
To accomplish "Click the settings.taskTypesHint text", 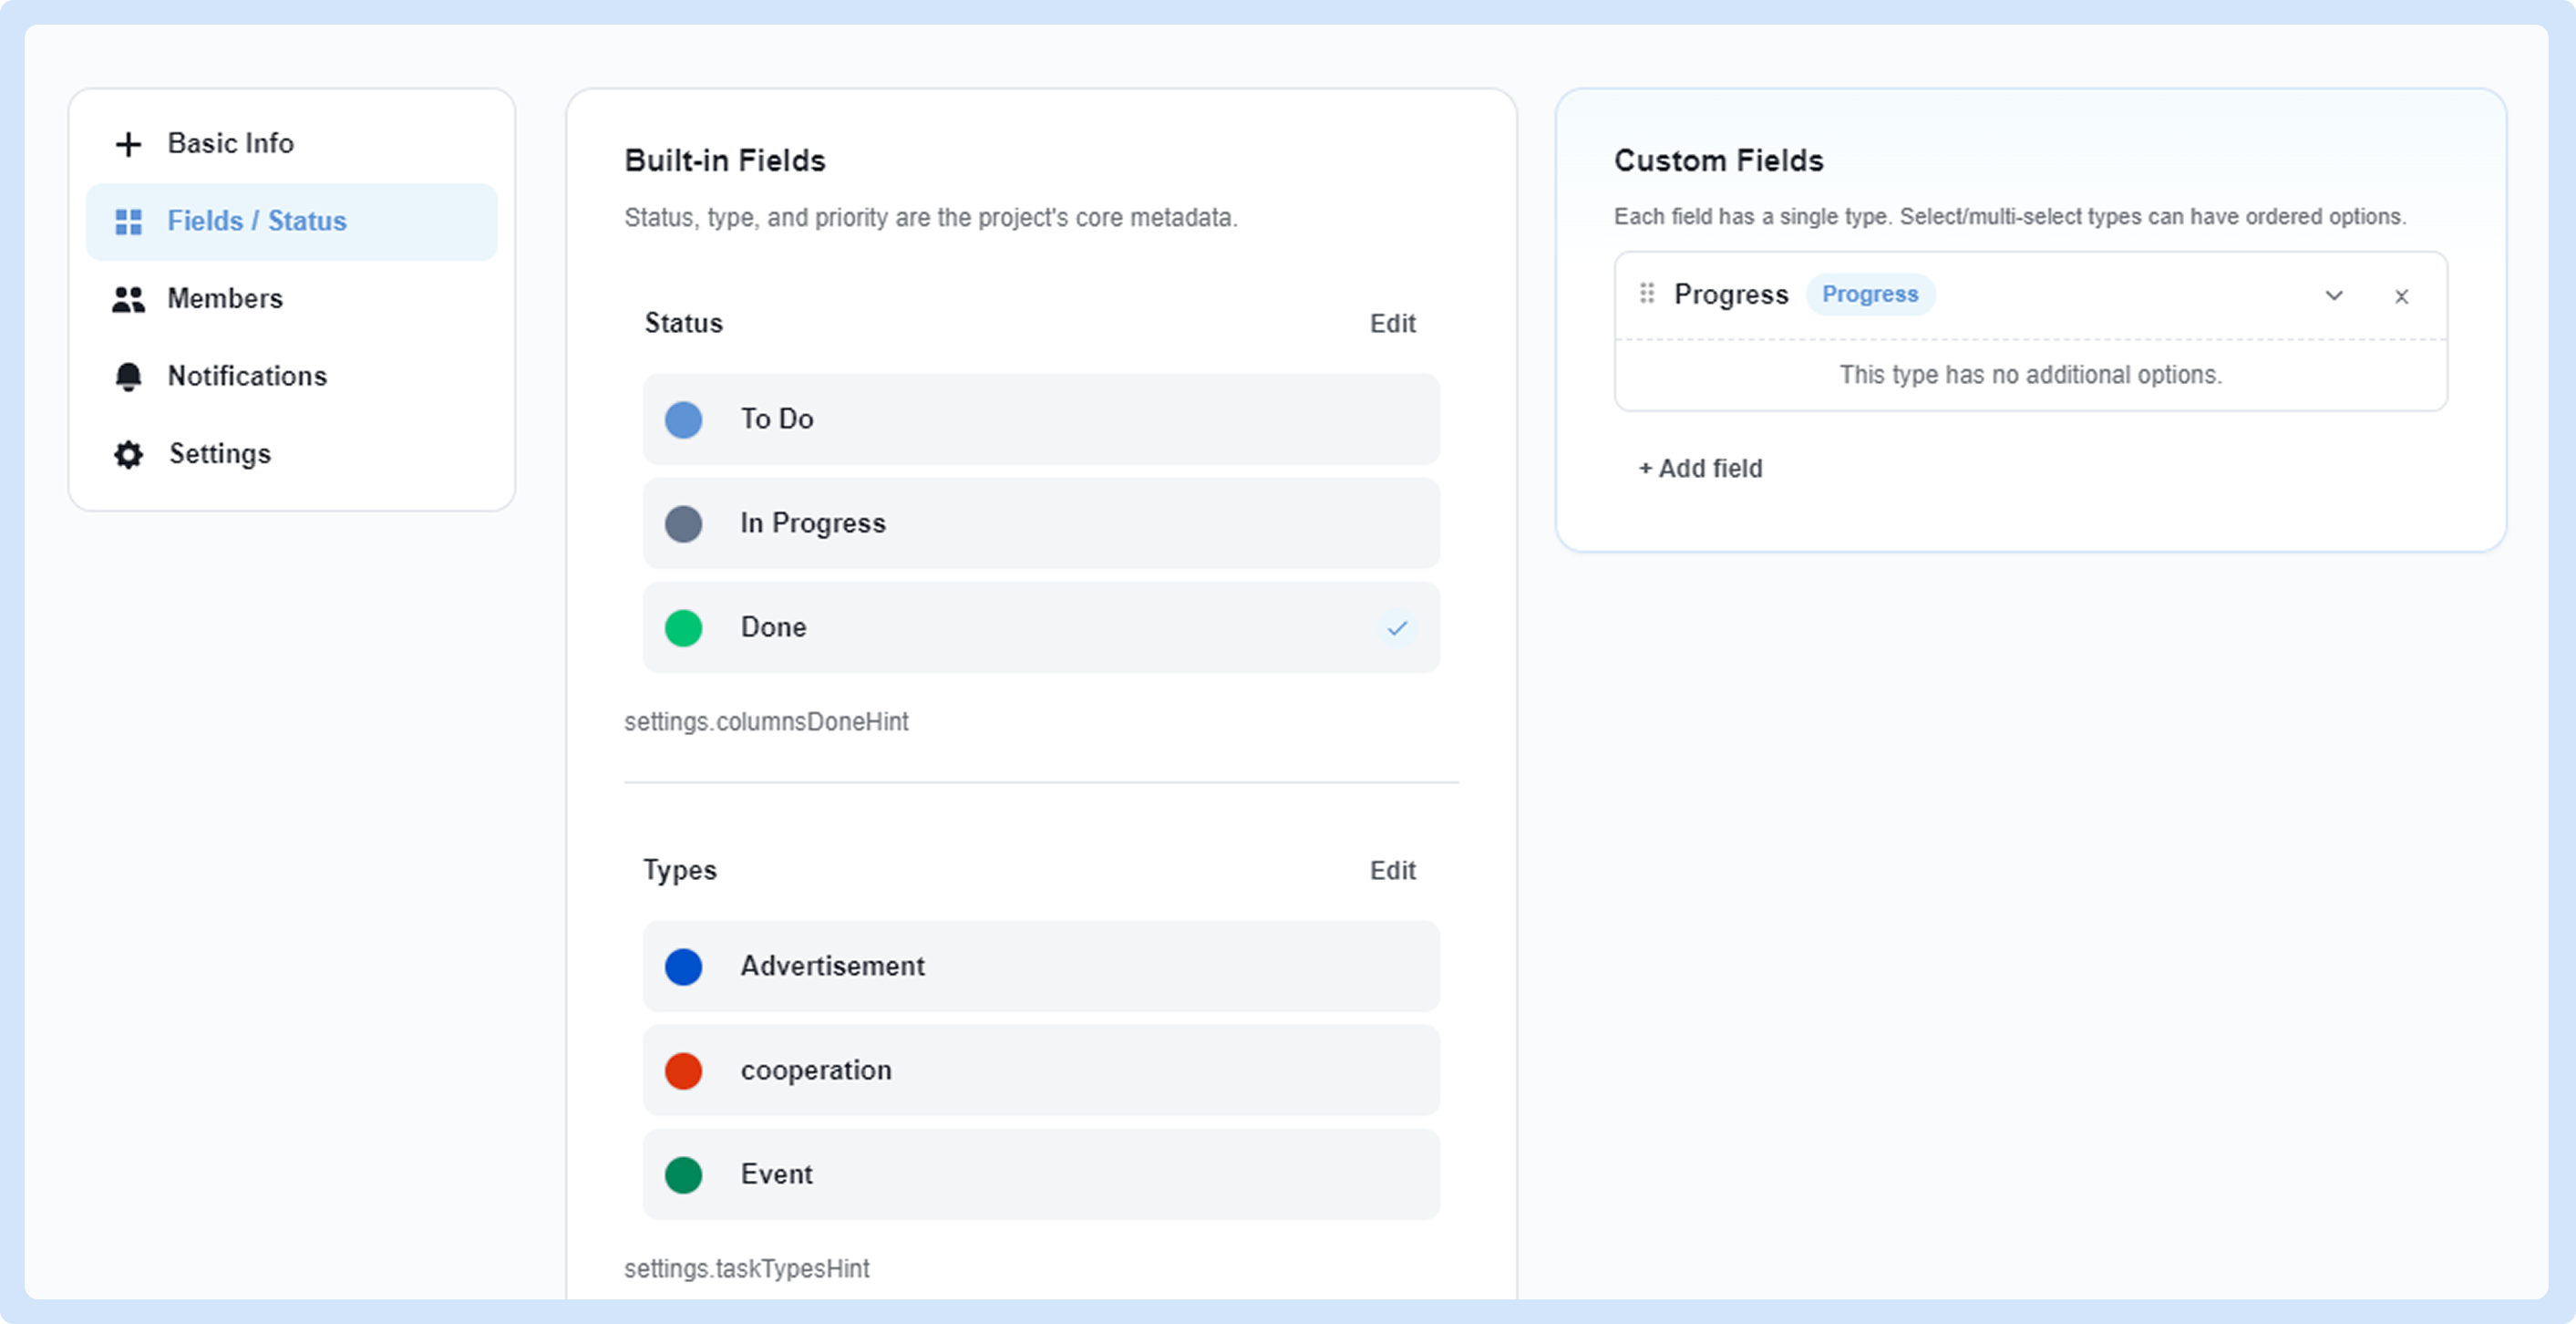I will 747,1269.
